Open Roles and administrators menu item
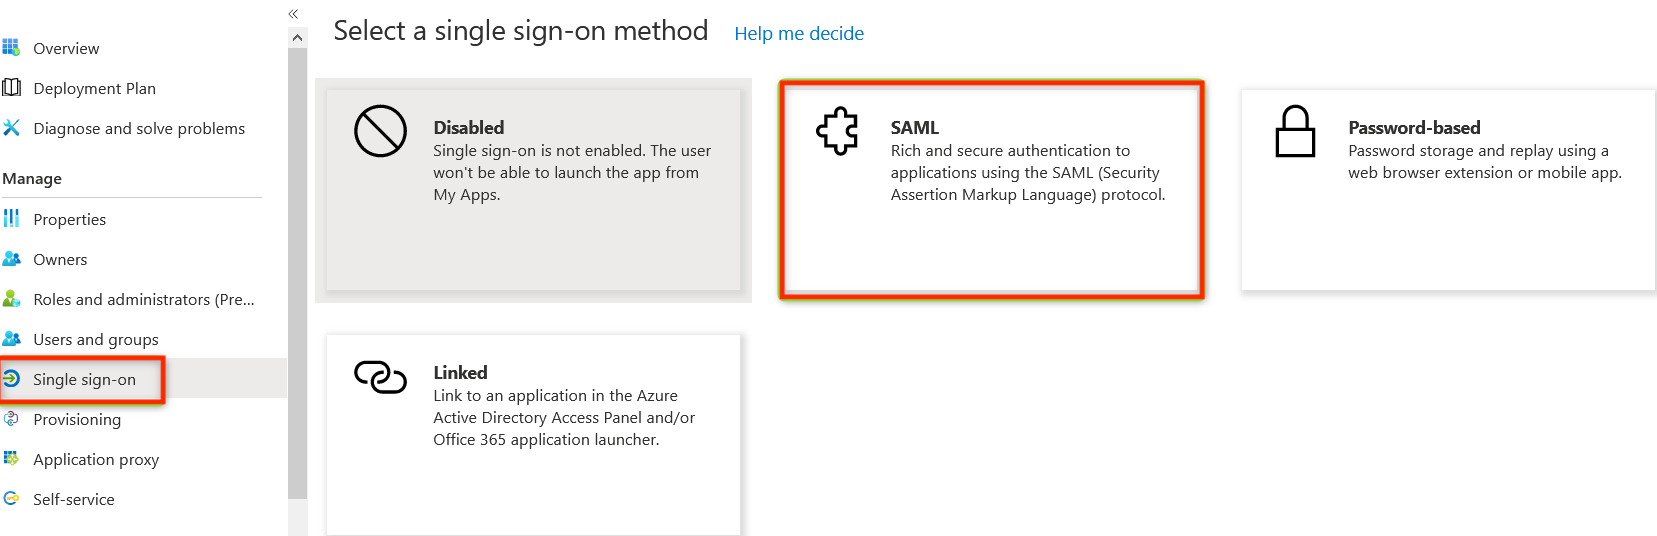 pos(143,299)
